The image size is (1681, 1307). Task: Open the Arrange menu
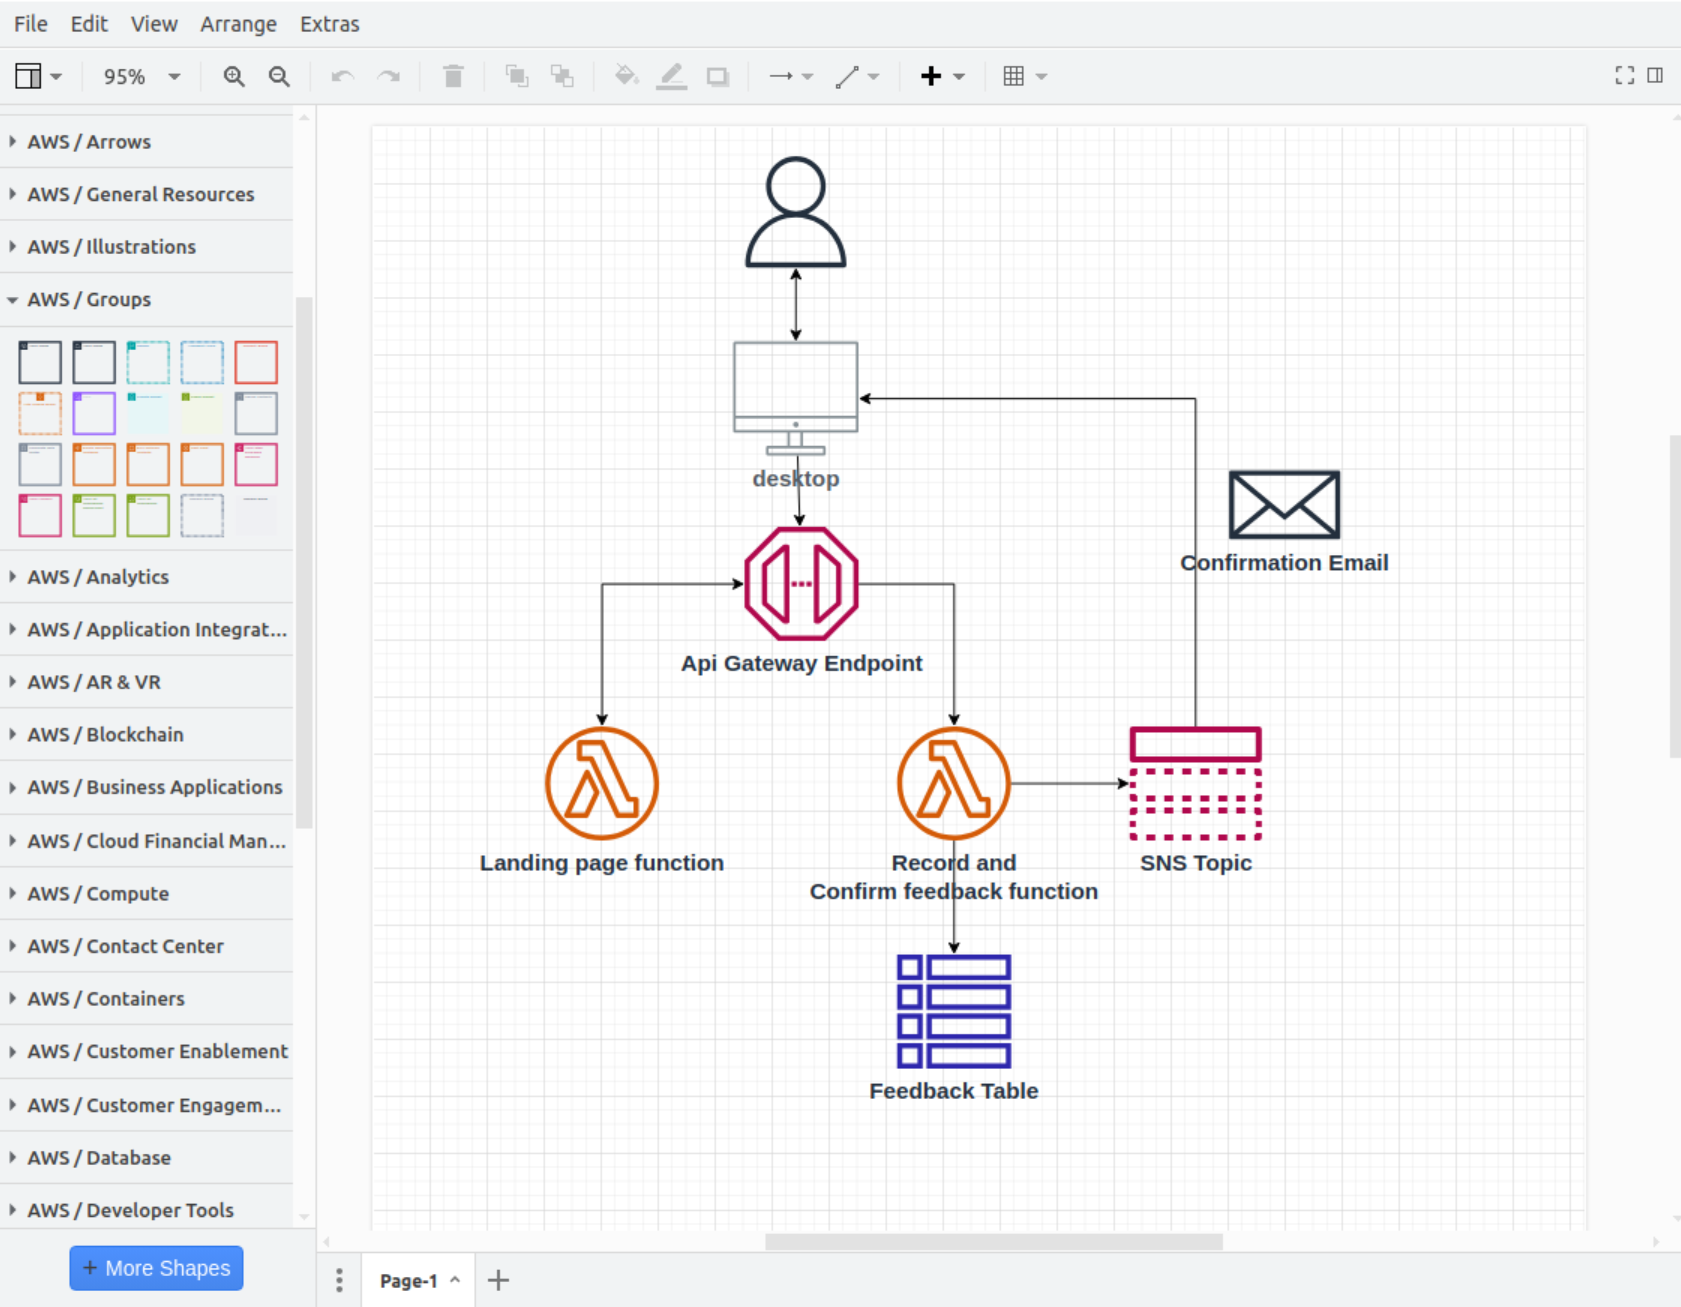(238, 24)
